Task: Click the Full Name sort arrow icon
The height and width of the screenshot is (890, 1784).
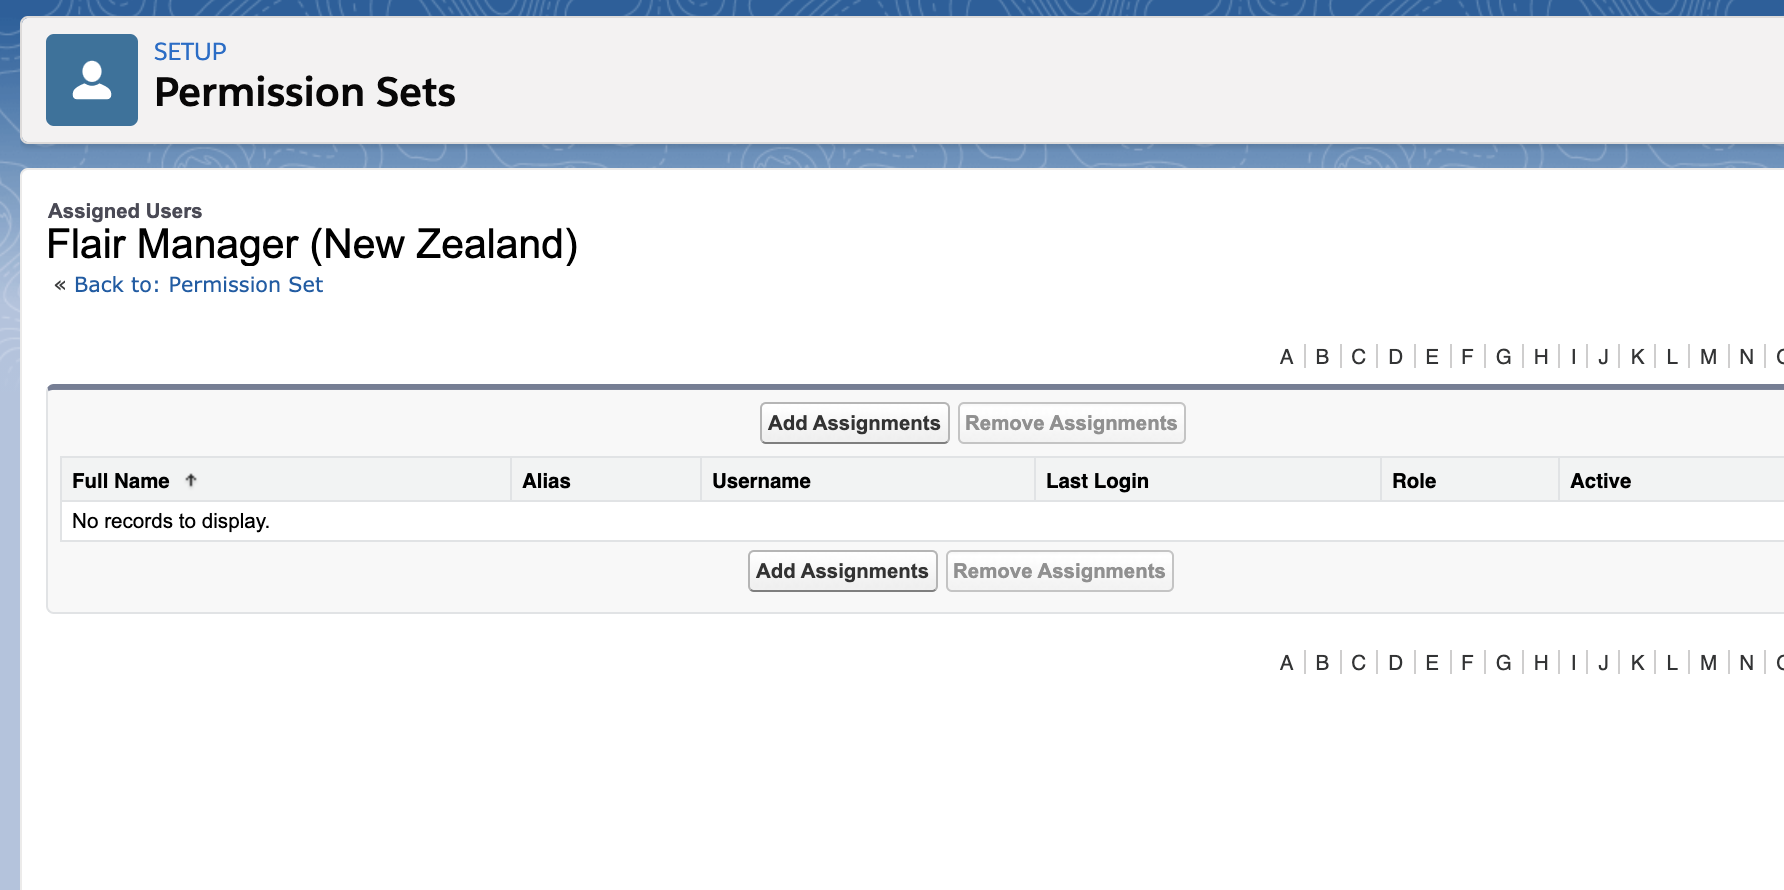Action: point(191,480)
